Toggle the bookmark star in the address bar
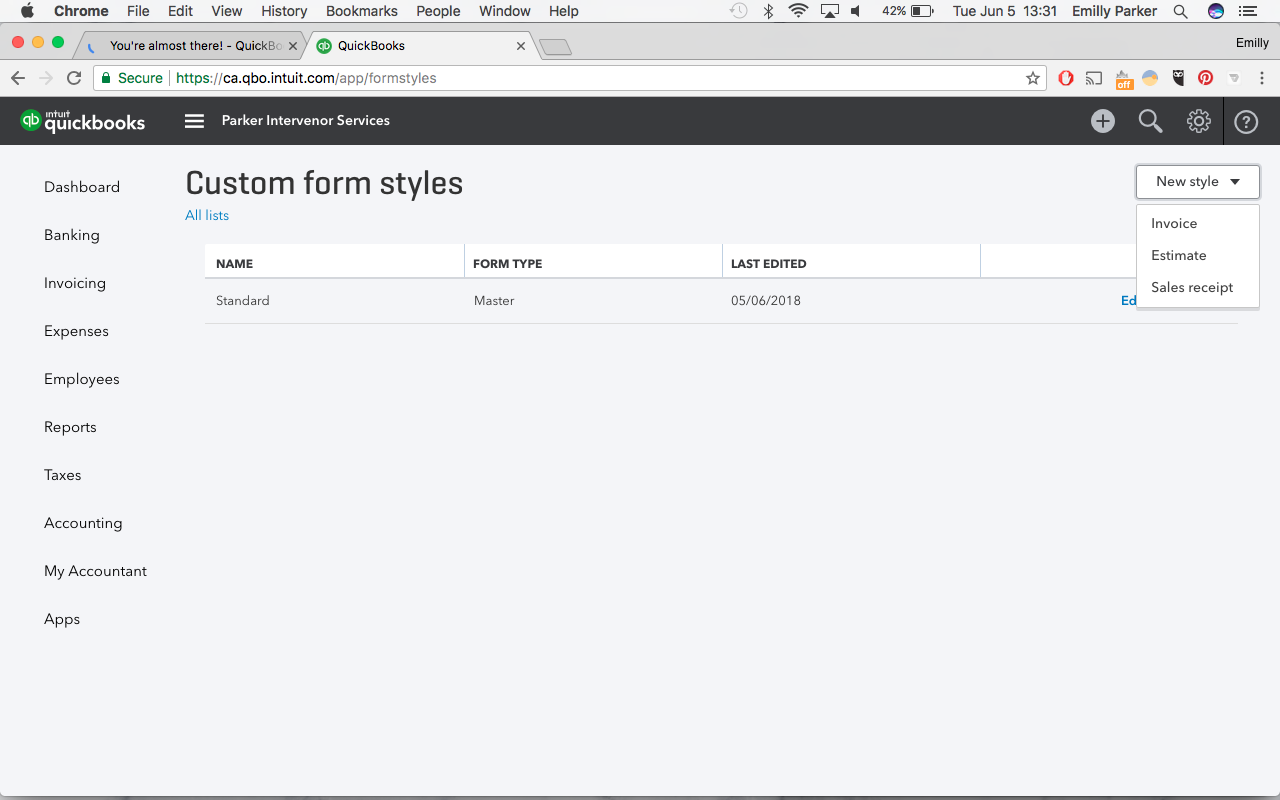The width and height of the screenshot is (1280, 800). [x=1032, y=77]
